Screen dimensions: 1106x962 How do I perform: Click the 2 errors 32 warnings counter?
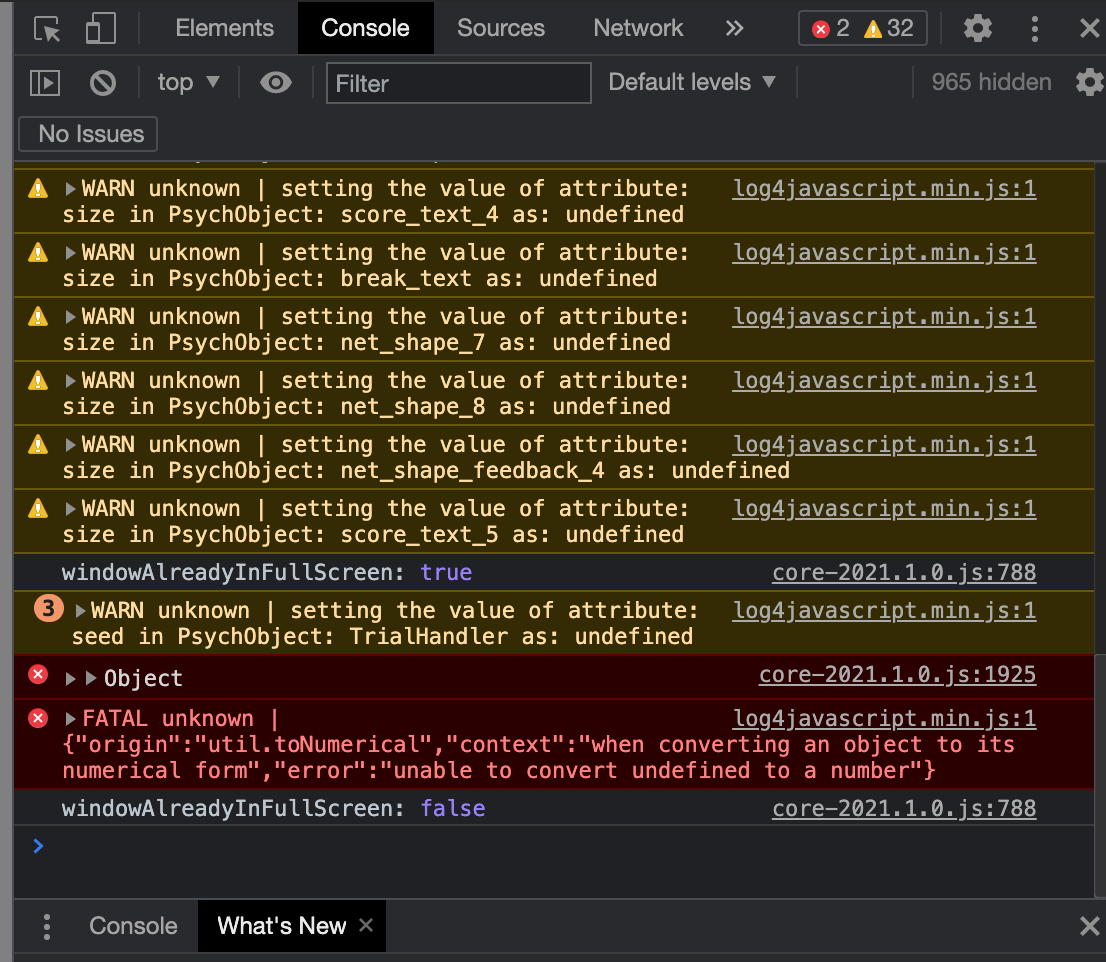point(863,28)
